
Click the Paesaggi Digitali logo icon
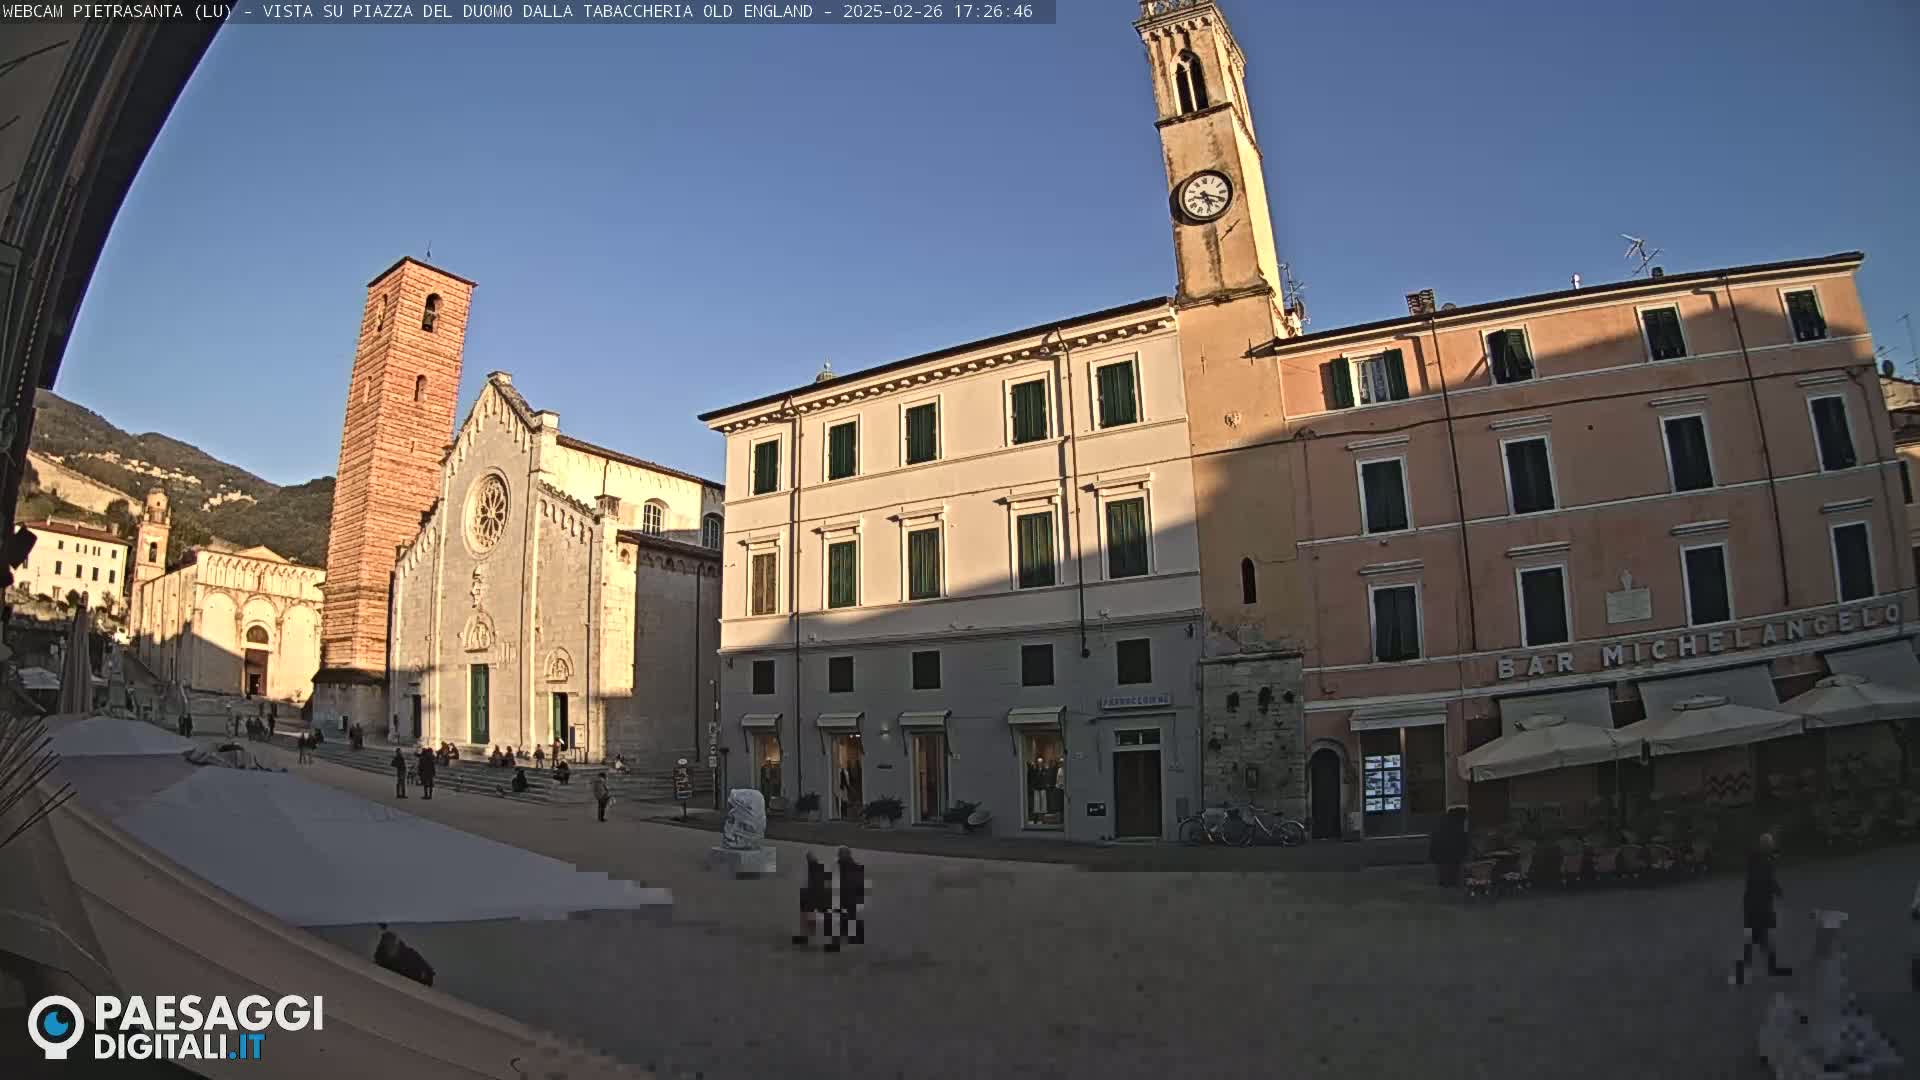(56, 1027)
